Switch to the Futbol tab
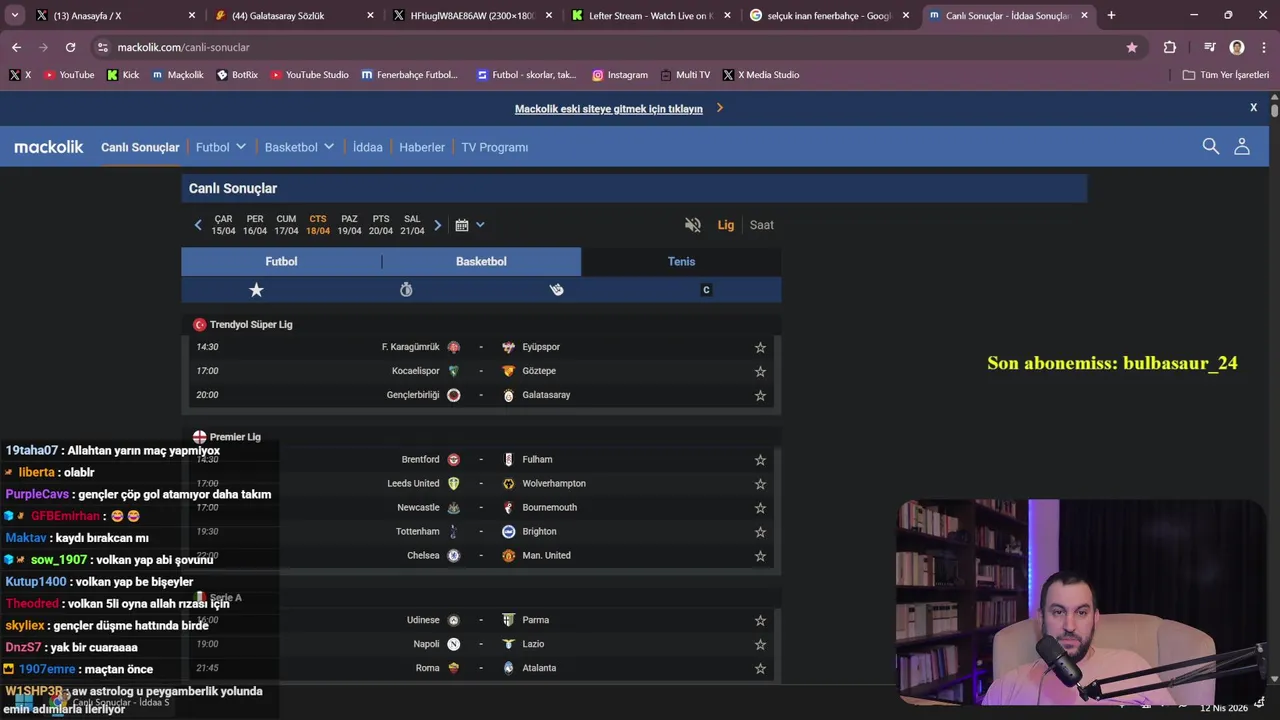 pos(281,261)
